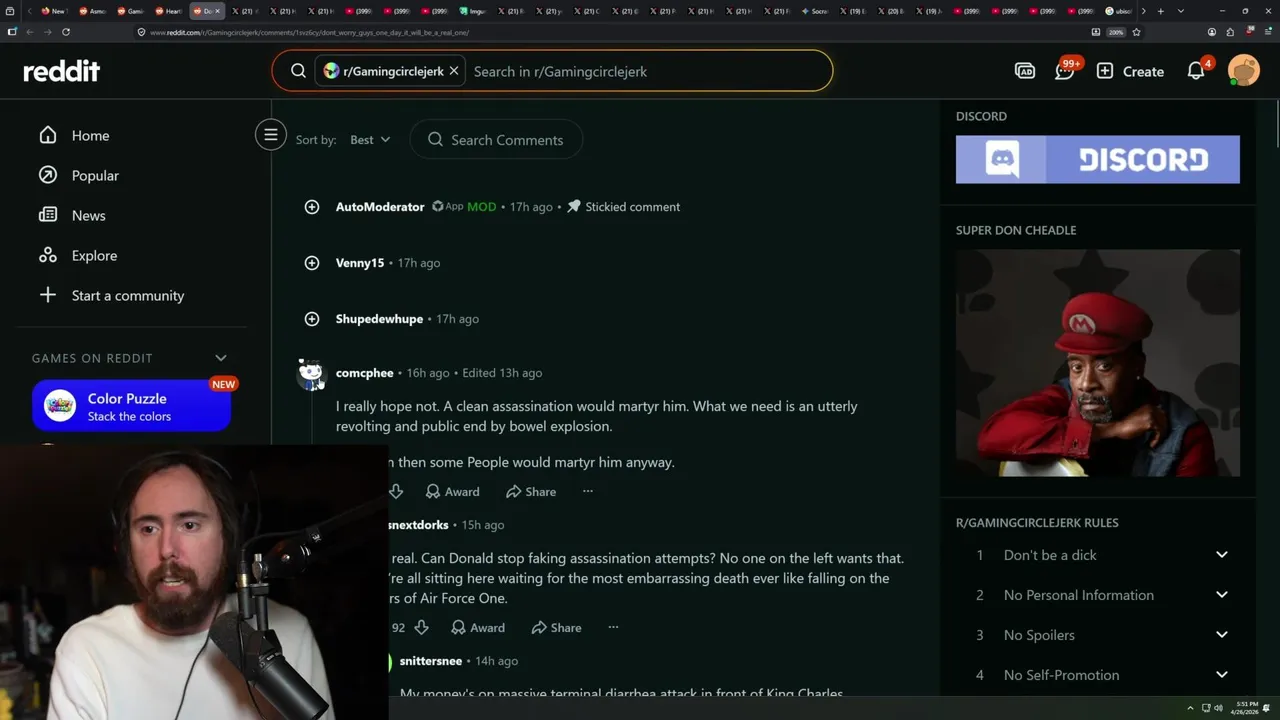Open the Advertise on Reddit icon
Screen dimensions: 1280x720
(1024, 71)
